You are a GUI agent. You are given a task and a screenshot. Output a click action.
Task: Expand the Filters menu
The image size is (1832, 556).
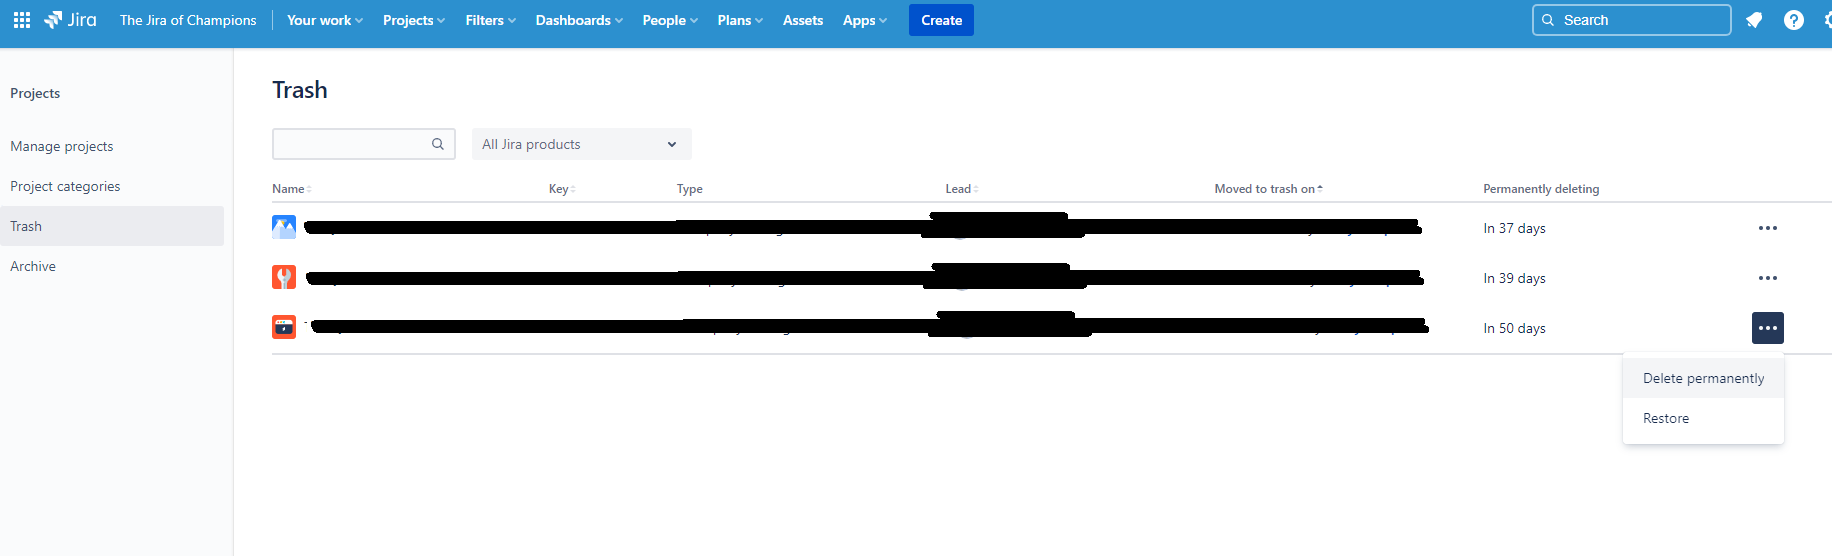pos(490,20)
